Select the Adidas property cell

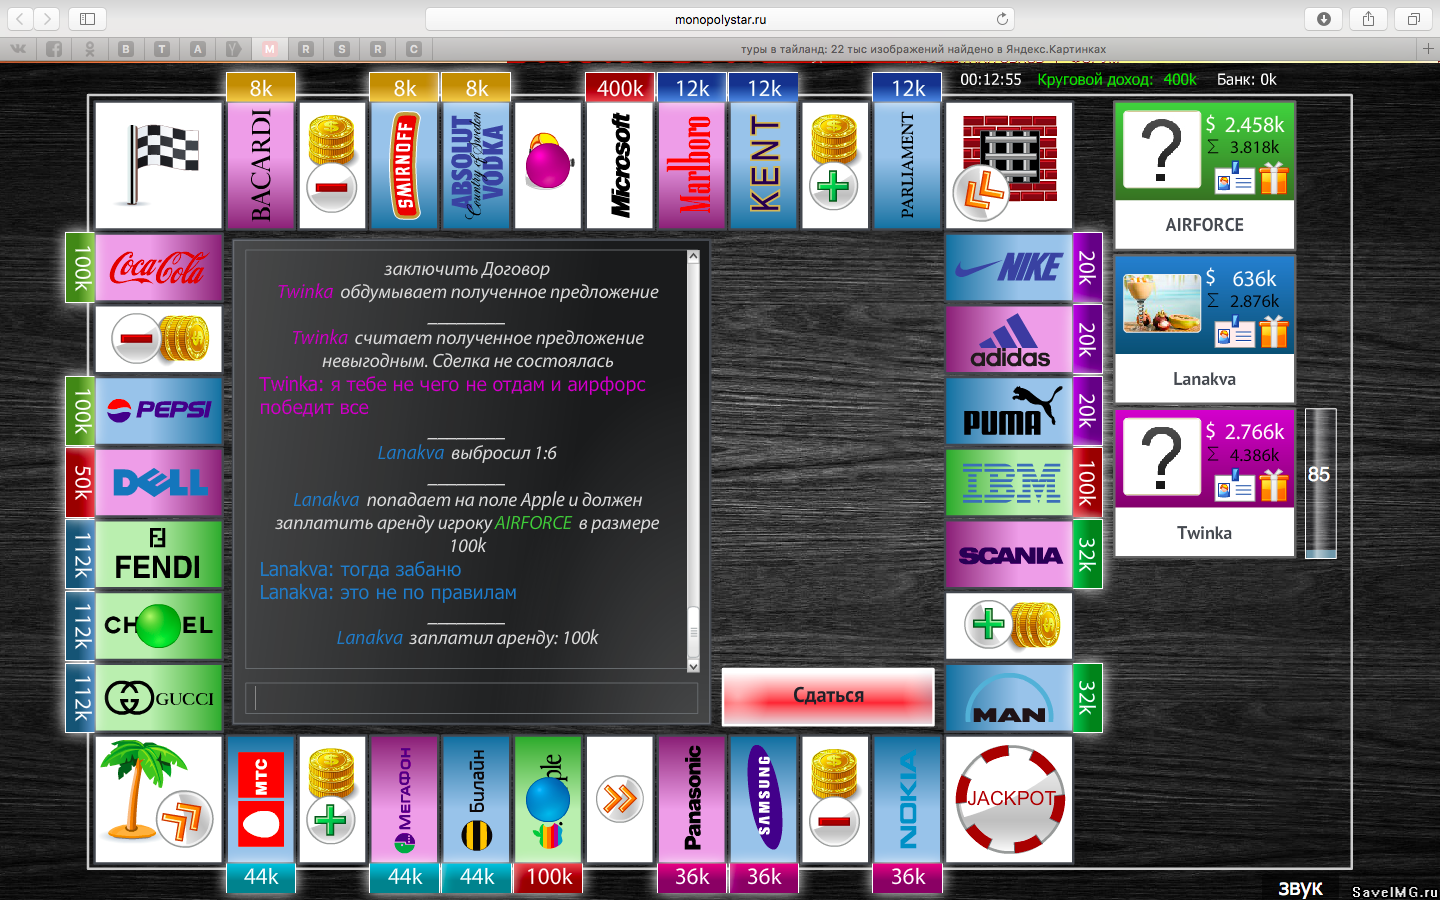1010,340
